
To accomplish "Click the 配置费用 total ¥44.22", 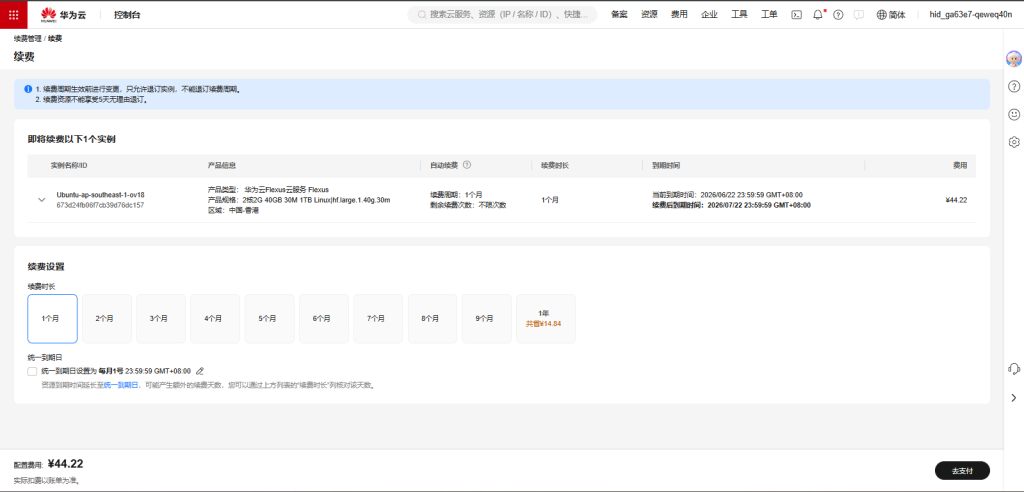I will (65, 464).
